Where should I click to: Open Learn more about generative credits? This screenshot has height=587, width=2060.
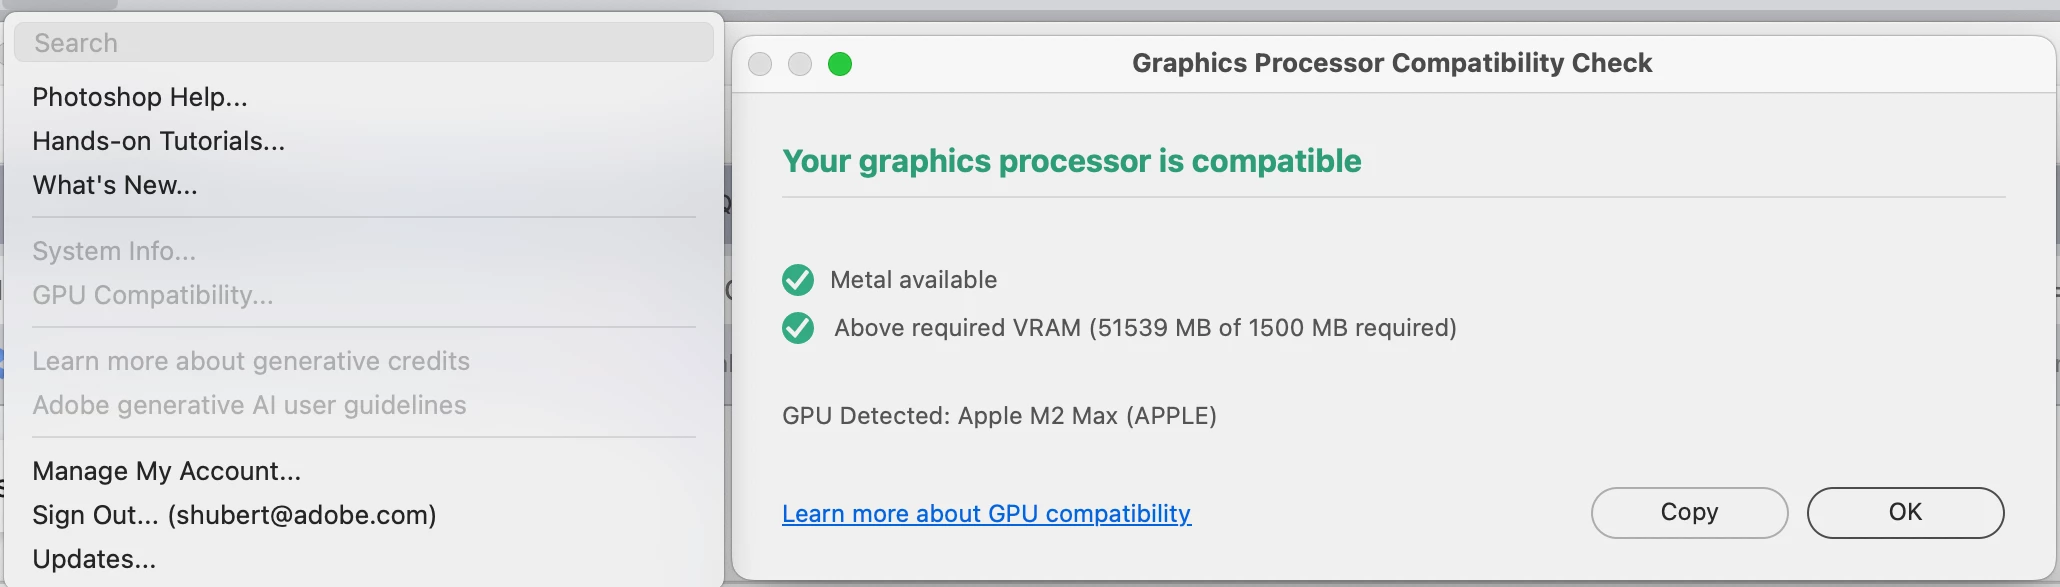[251, 361]
